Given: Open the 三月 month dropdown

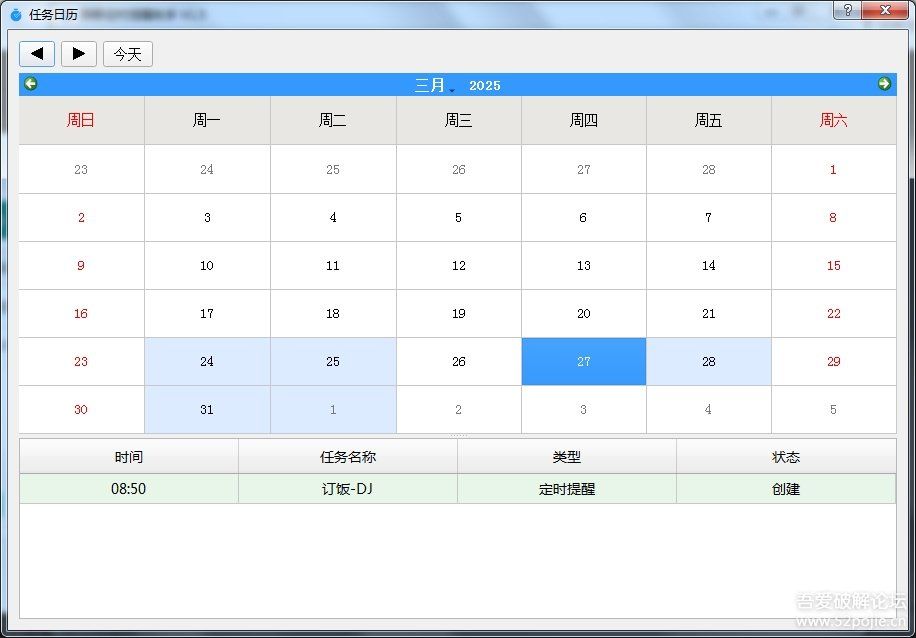Looking at the screenshot, I should 435,85.
